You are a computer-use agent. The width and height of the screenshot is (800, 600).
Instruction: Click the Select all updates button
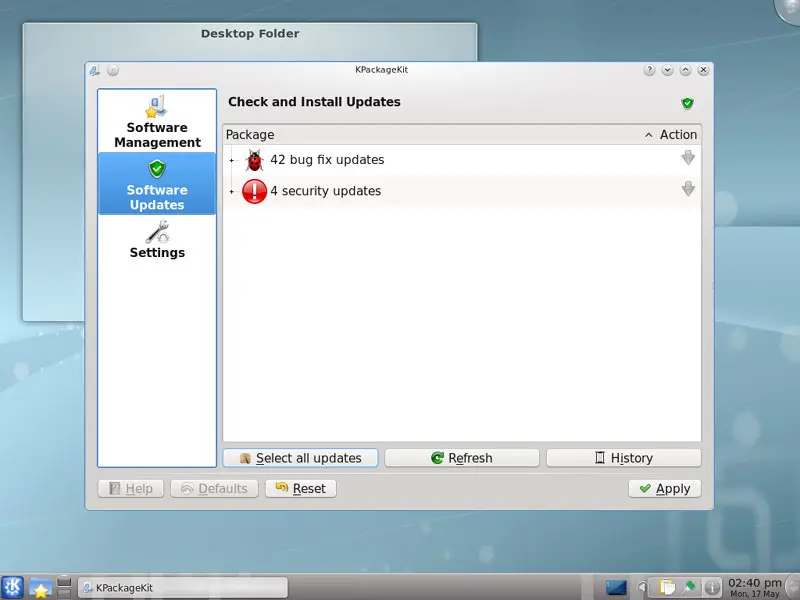(301, 458)
